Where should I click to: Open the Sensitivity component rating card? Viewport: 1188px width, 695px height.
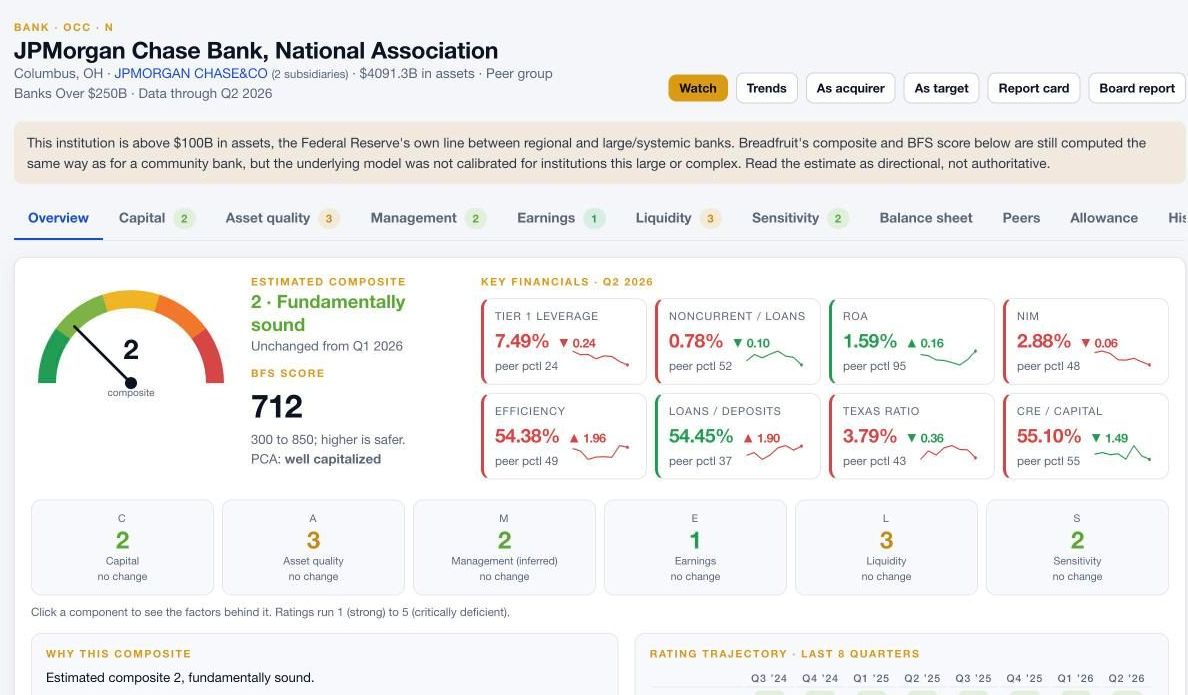pyautogui.click(x=1077, y=546)
